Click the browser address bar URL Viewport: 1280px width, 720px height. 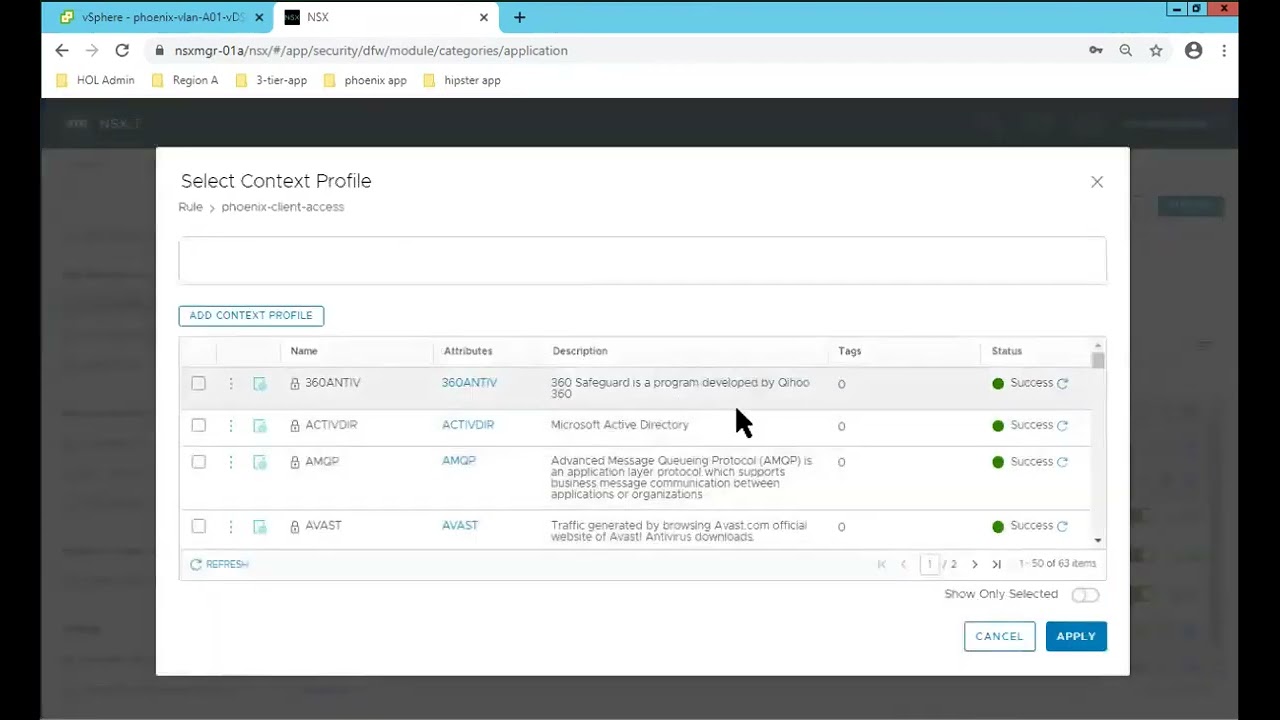pyautogui.click(x=371, y=50)
